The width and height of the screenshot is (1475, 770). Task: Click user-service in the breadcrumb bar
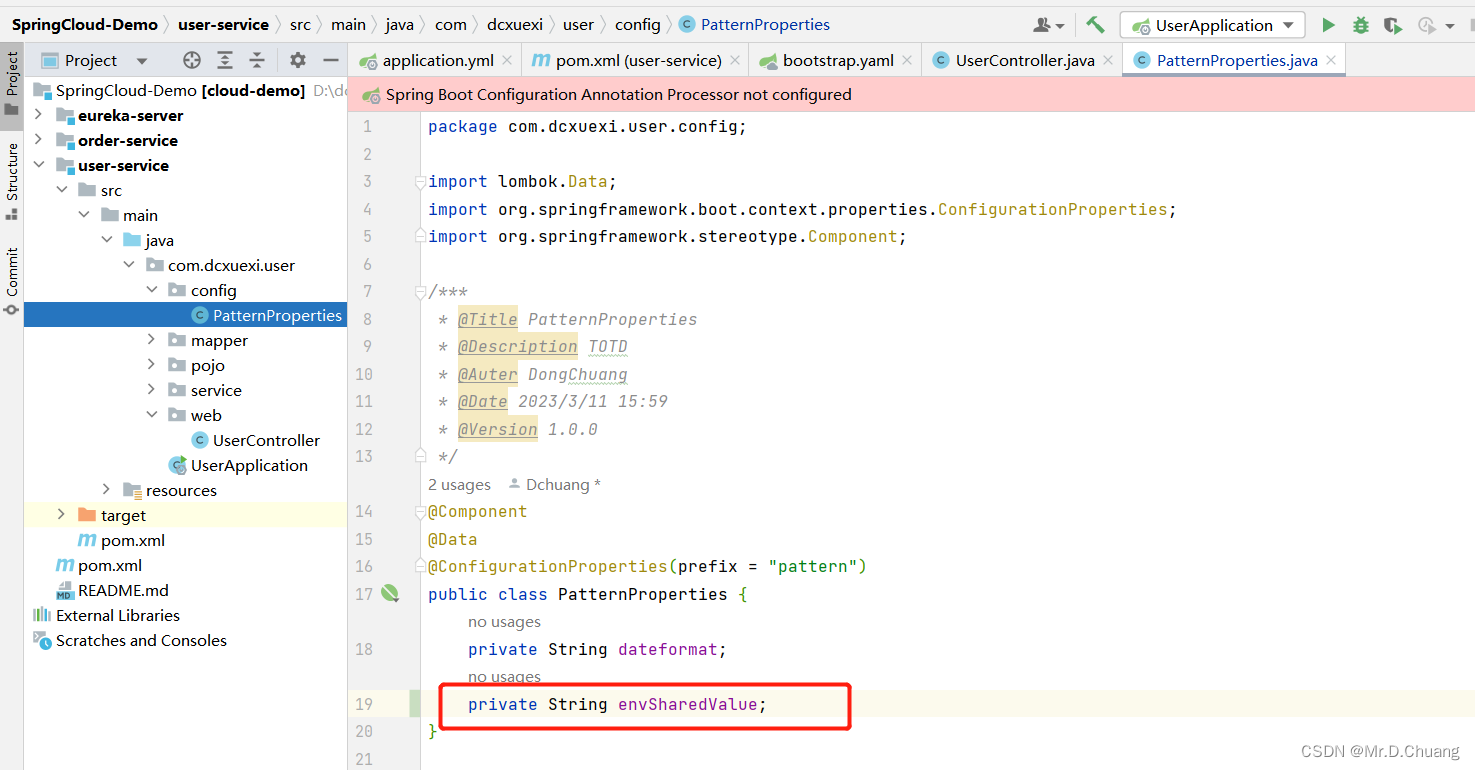(223, 25)
